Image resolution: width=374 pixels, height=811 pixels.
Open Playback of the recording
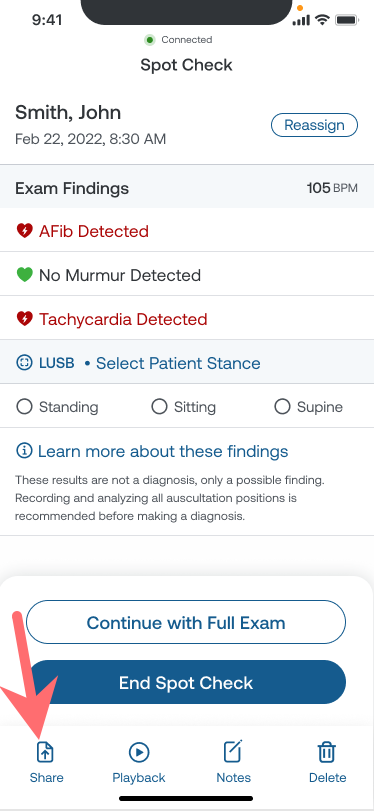(139, 752)
